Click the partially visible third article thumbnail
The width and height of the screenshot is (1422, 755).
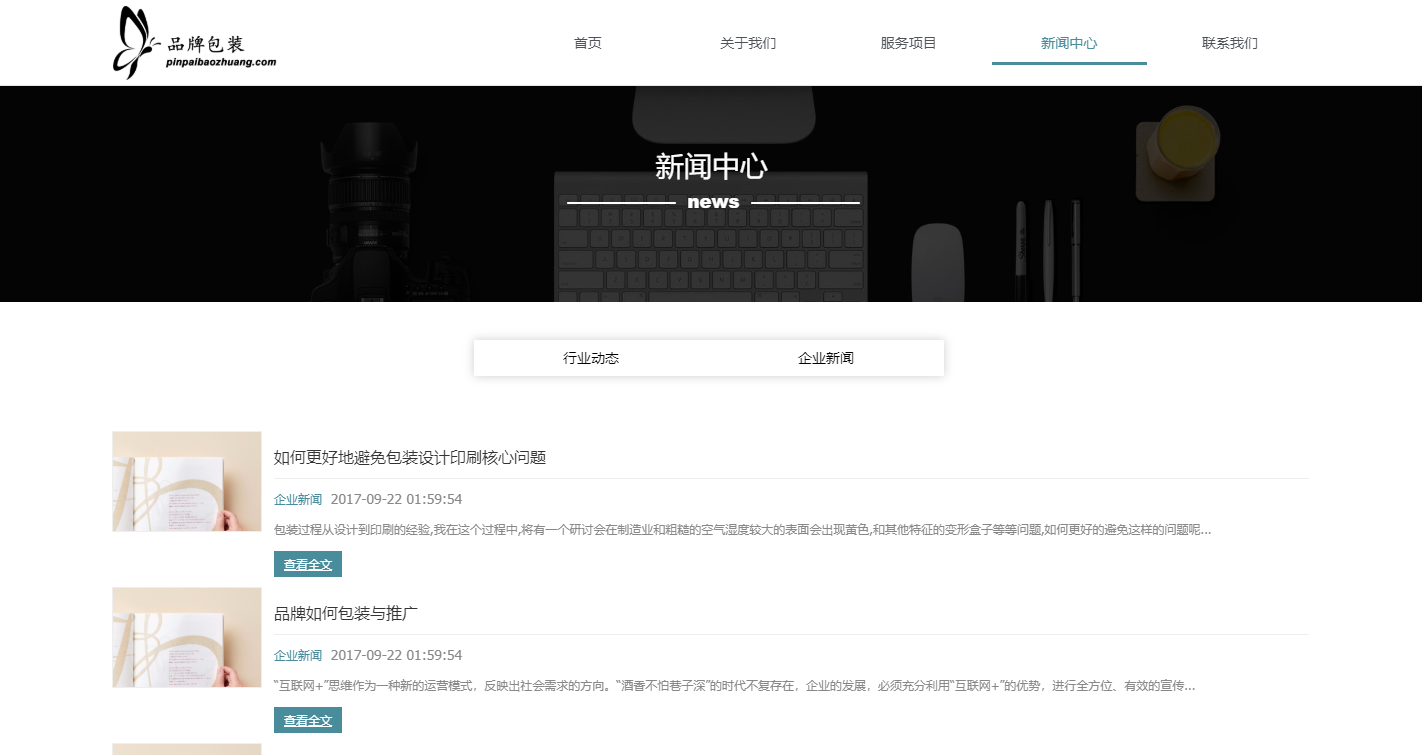point(187,749)
